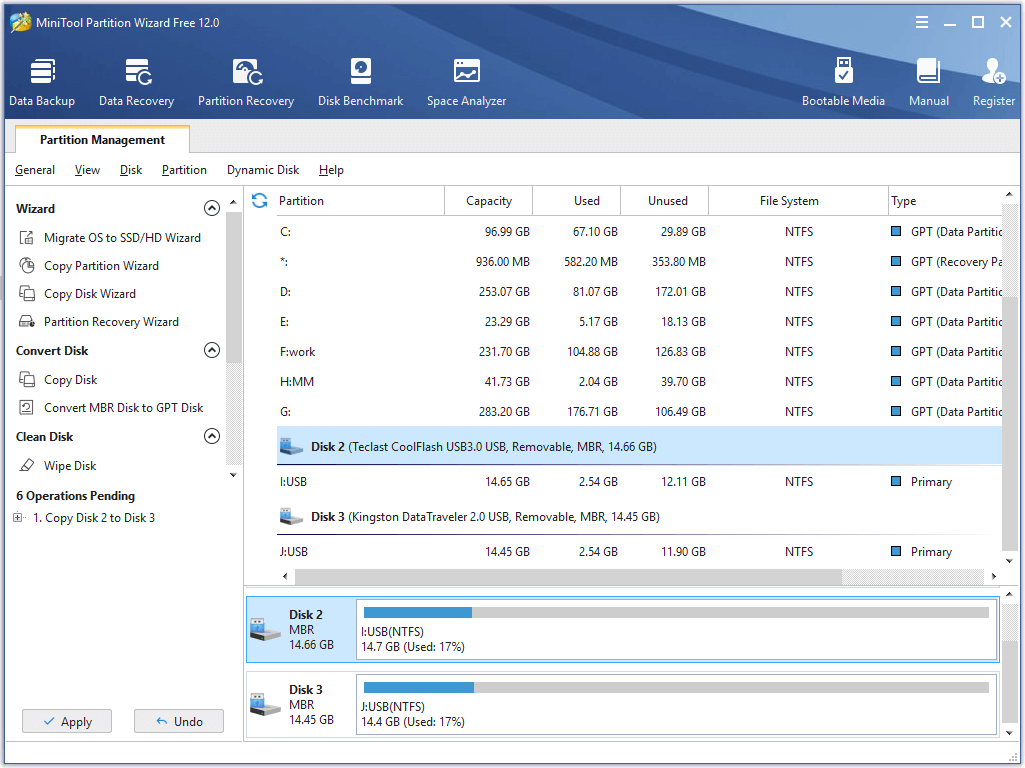This screenshot has height=768, width=1025.
Task: Select the I:USB partition row
Action: click(x=639, y=482)
